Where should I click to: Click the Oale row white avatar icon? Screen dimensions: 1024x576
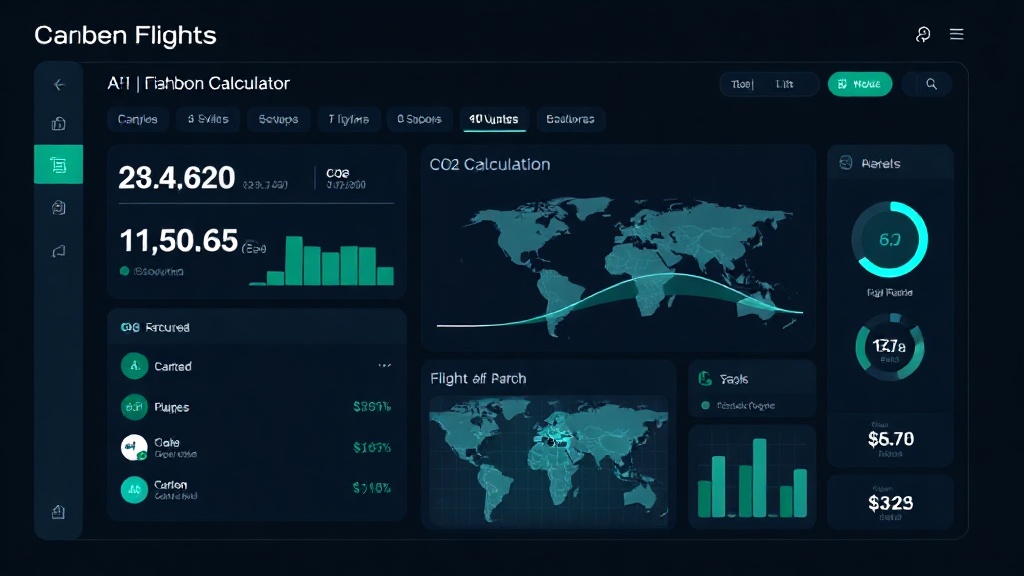(135, 447)
